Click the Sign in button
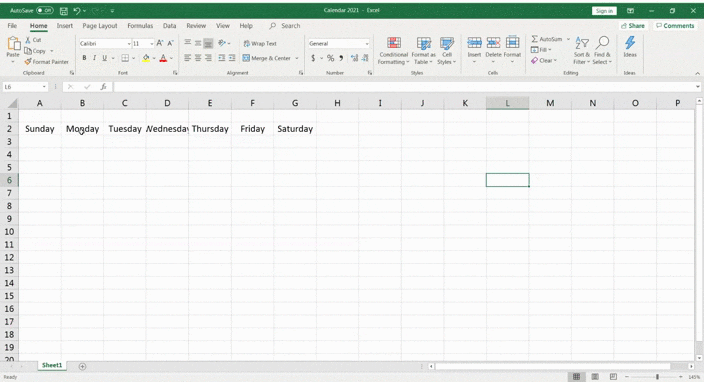Screen dimensions: 704x382 (604, 11)
